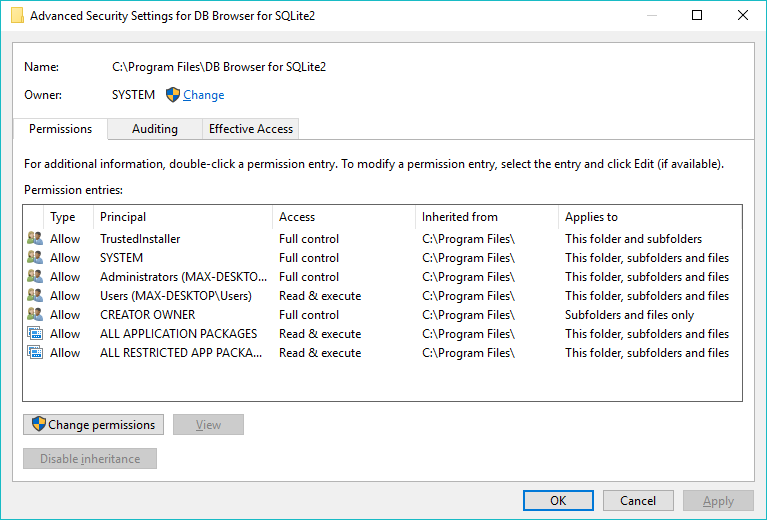Click the shield icon next to Change owner

[173, 94]
